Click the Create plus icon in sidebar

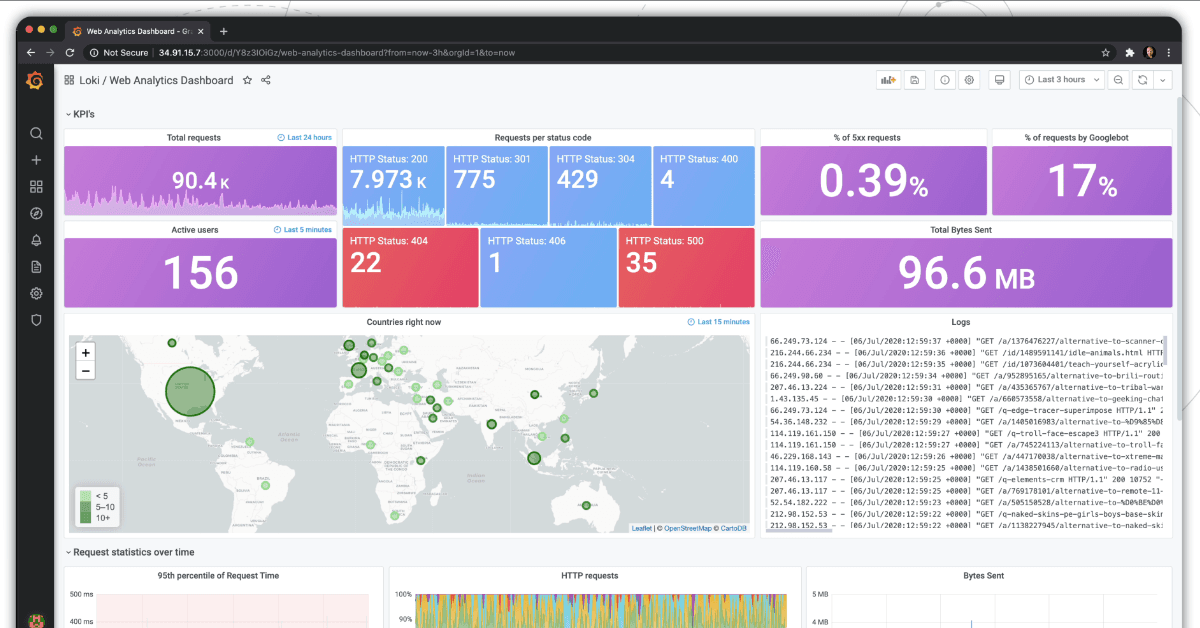(x=36, y=159)
